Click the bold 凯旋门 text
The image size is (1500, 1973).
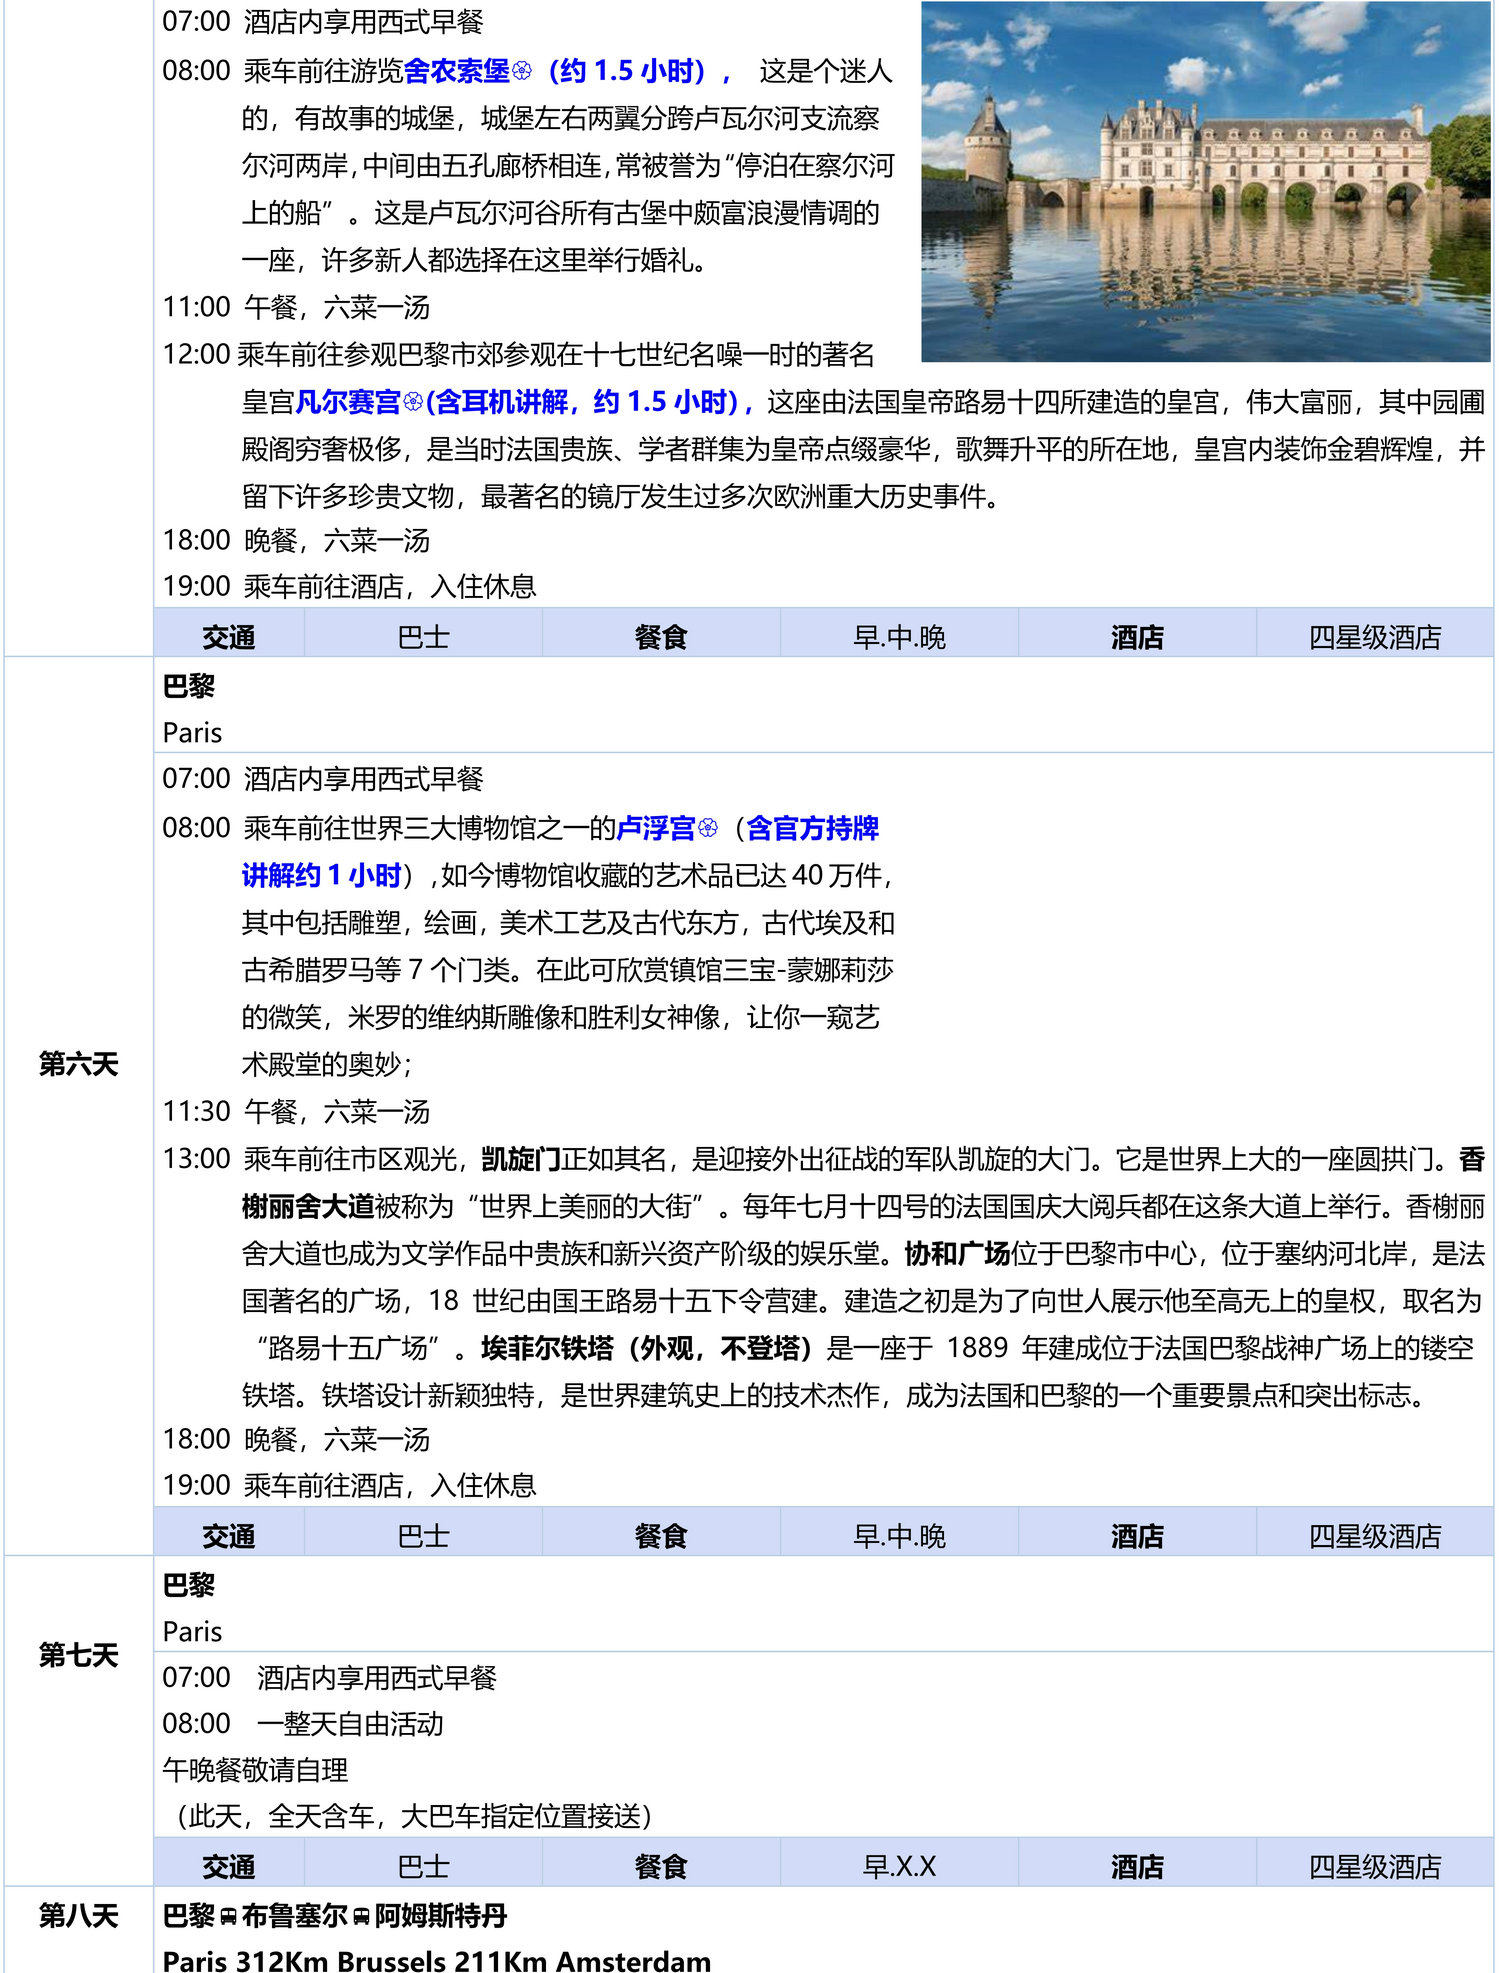click(521, 1159)
